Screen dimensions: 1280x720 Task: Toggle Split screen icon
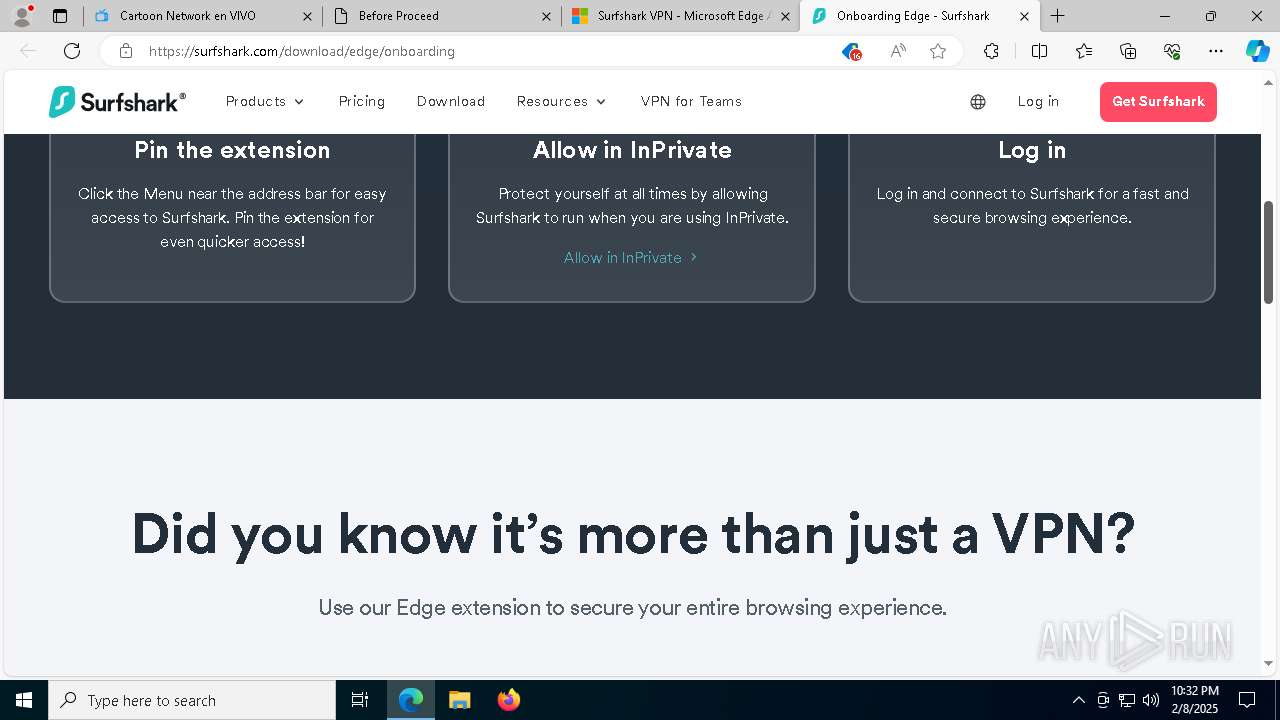(1039, 51)
